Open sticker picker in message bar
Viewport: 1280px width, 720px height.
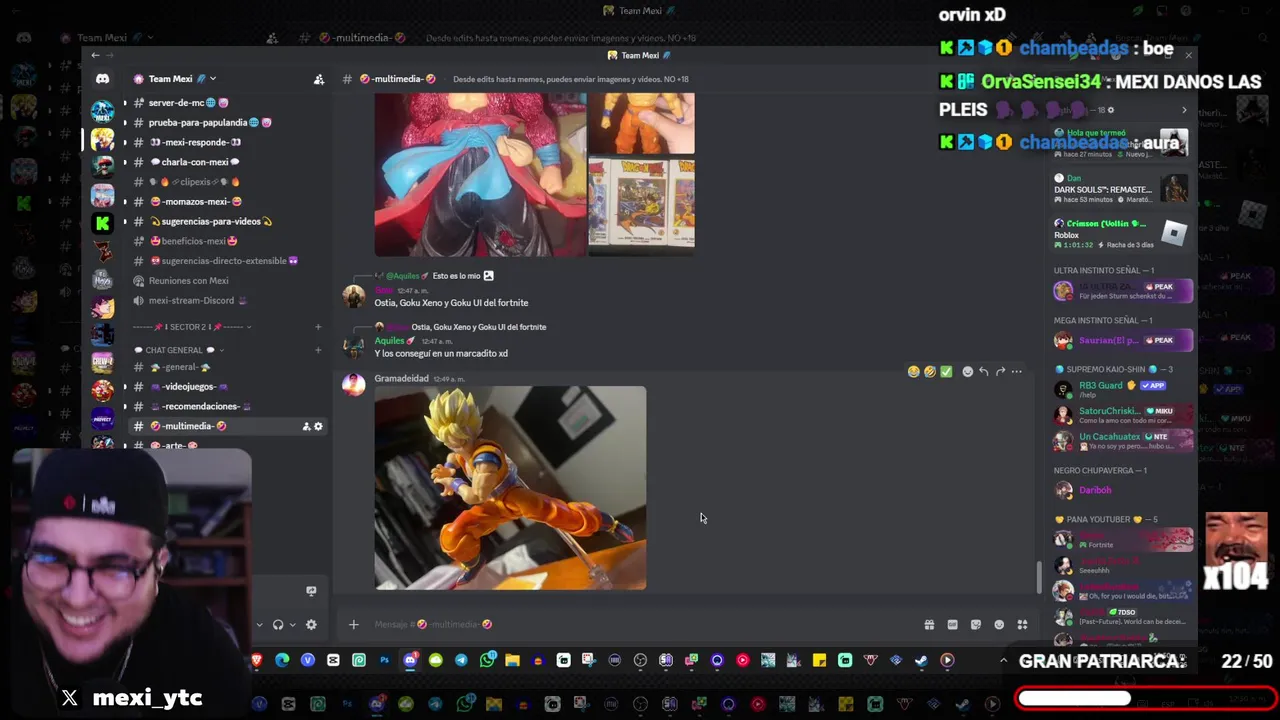tap(976, 625)
